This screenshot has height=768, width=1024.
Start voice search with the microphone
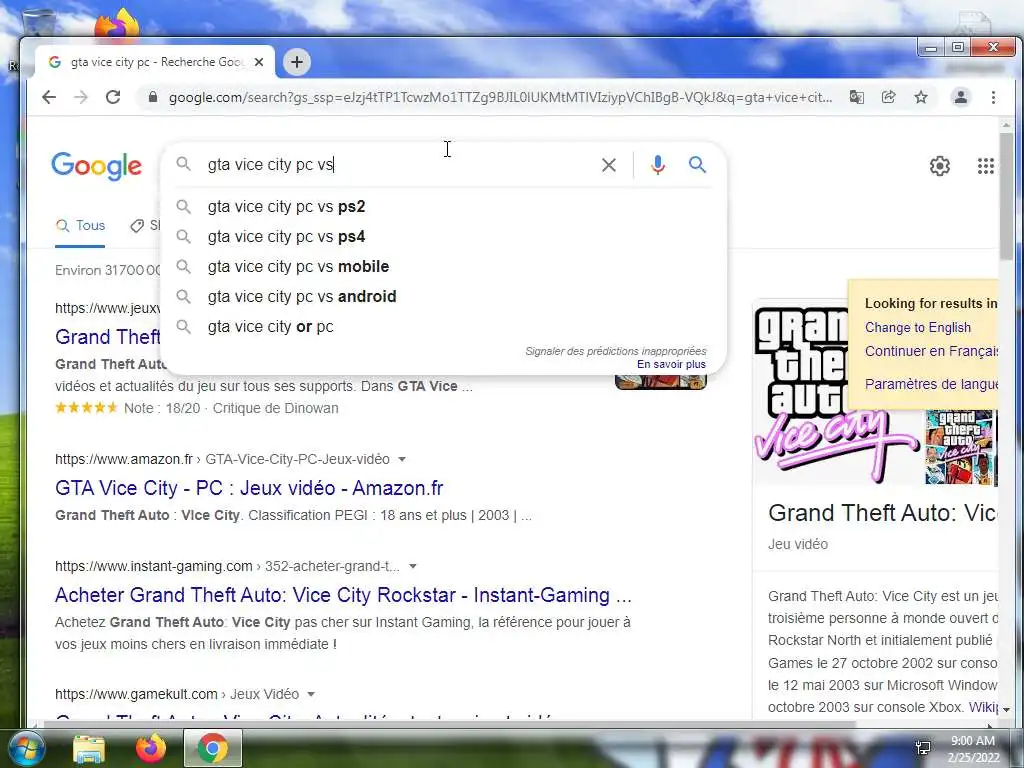(658, 165)
